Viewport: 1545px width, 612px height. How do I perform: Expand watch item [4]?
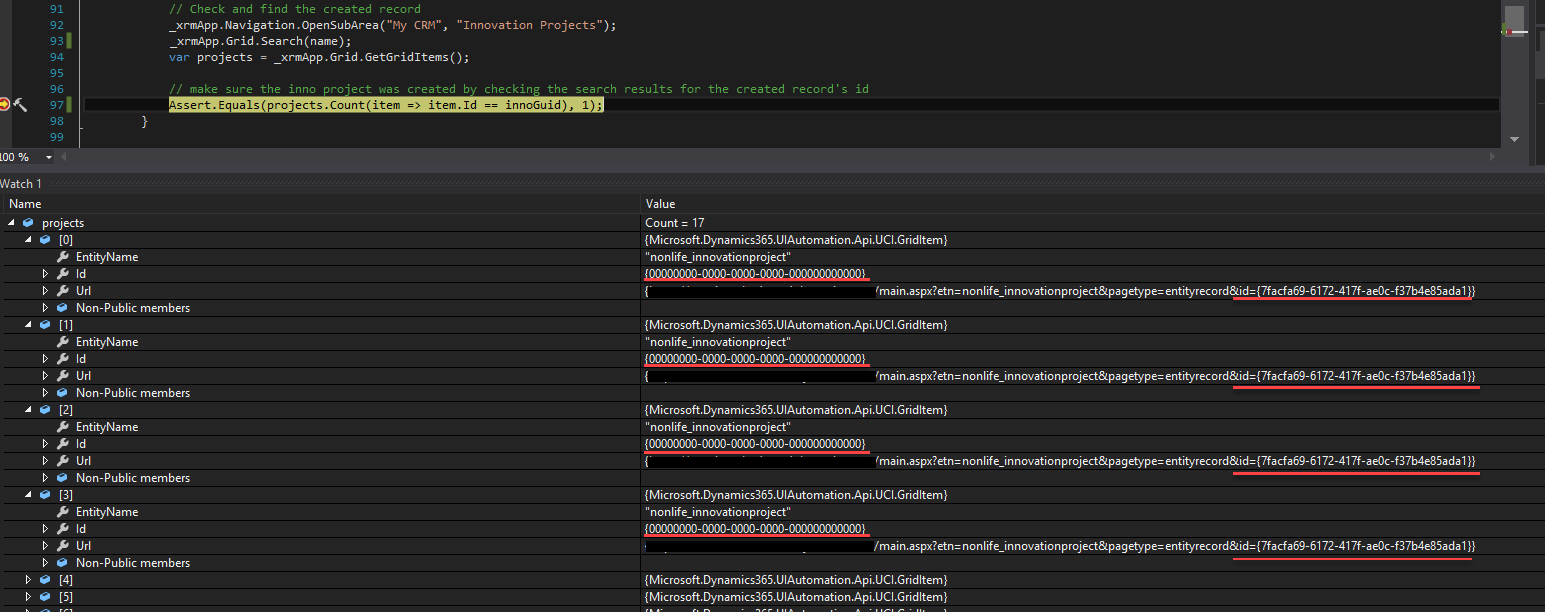click(x=28, y=579)
